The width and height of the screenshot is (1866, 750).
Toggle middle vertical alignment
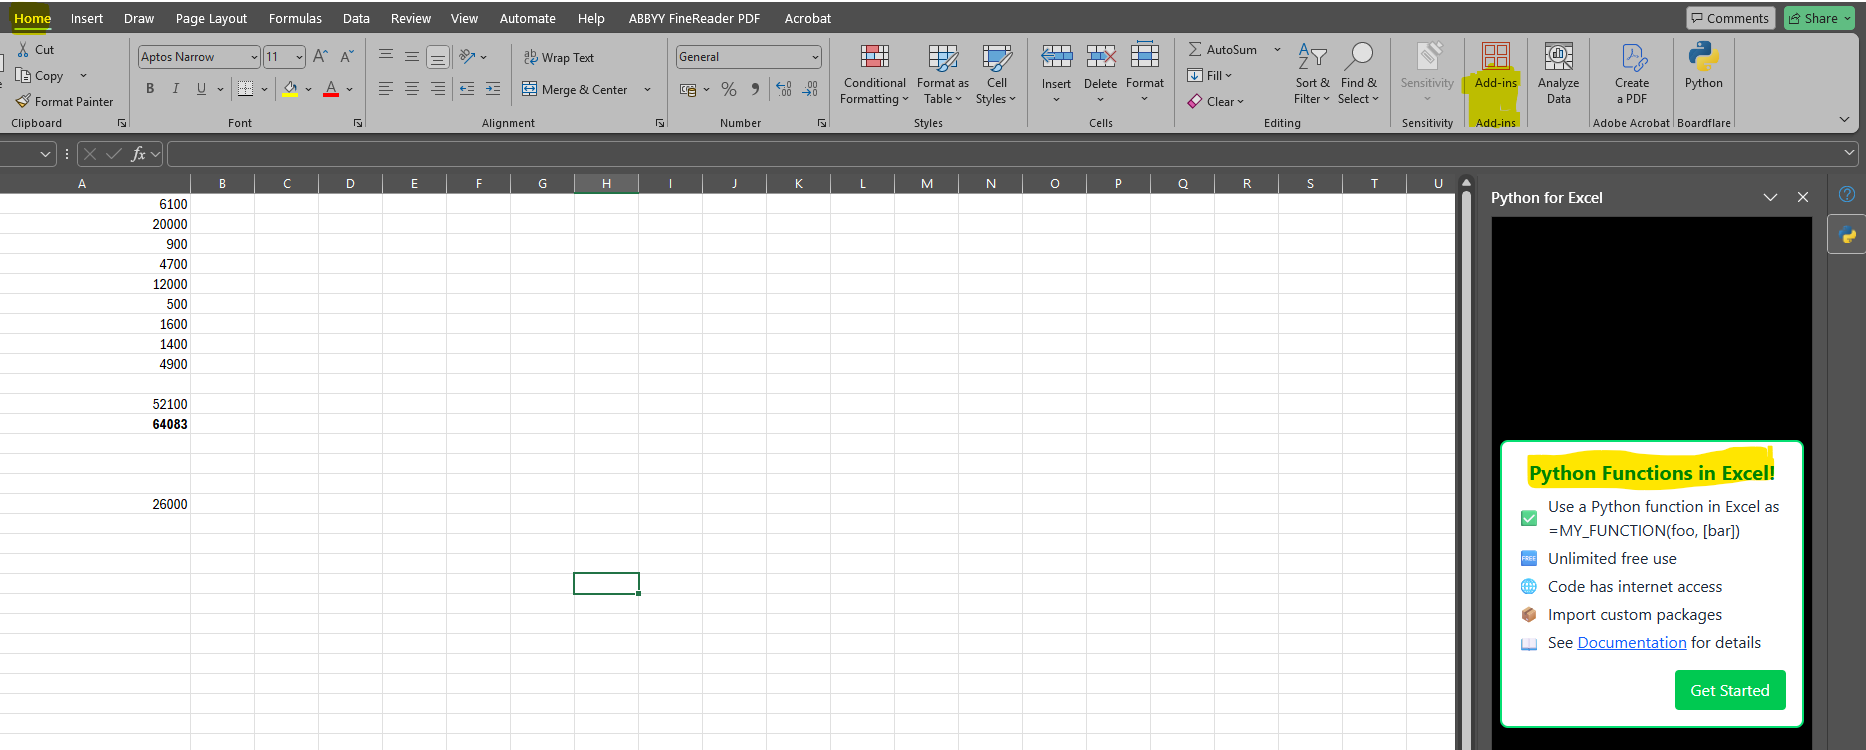(x=412, y=57)
